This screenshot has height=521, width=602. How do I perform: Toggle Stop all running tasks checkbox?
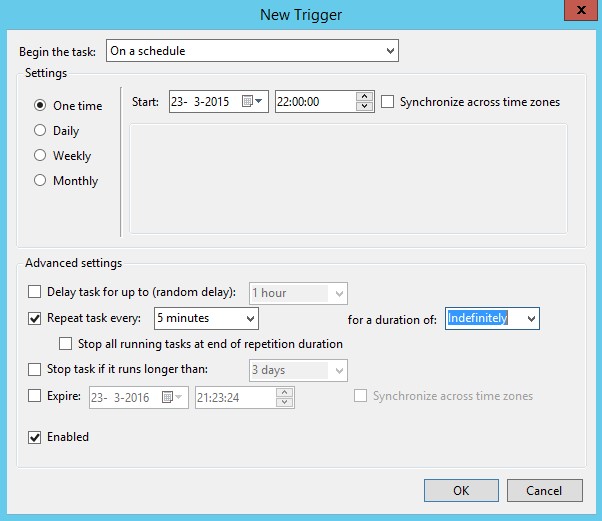(x=66, y=343)
